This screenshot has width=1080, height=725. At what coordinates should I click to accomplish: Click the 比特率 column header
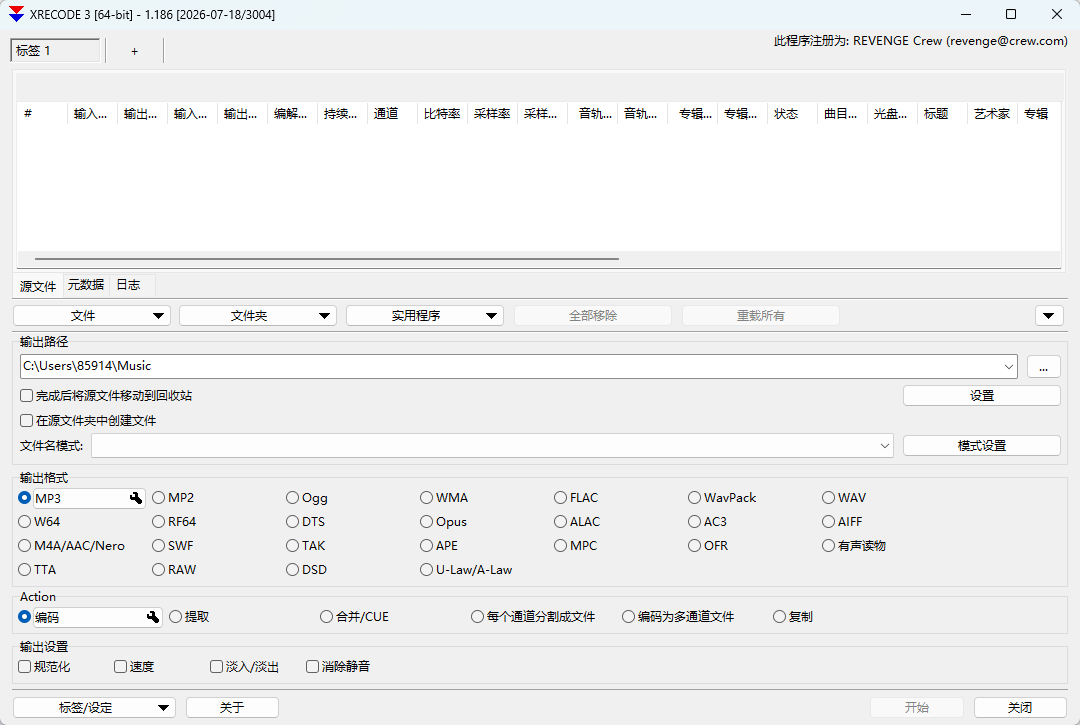(x=442, y=114)
